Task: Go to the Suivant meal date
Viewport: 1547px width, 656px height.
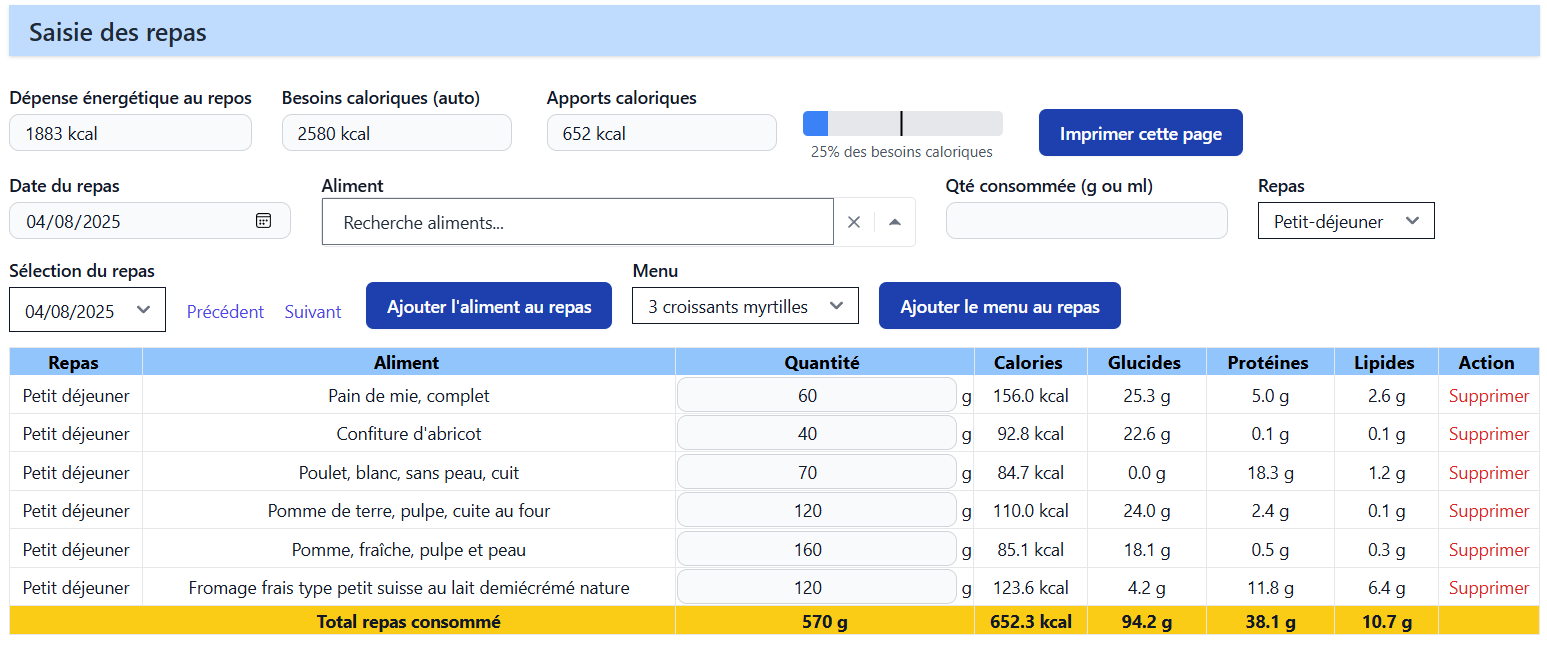Action: coord(313,311)
